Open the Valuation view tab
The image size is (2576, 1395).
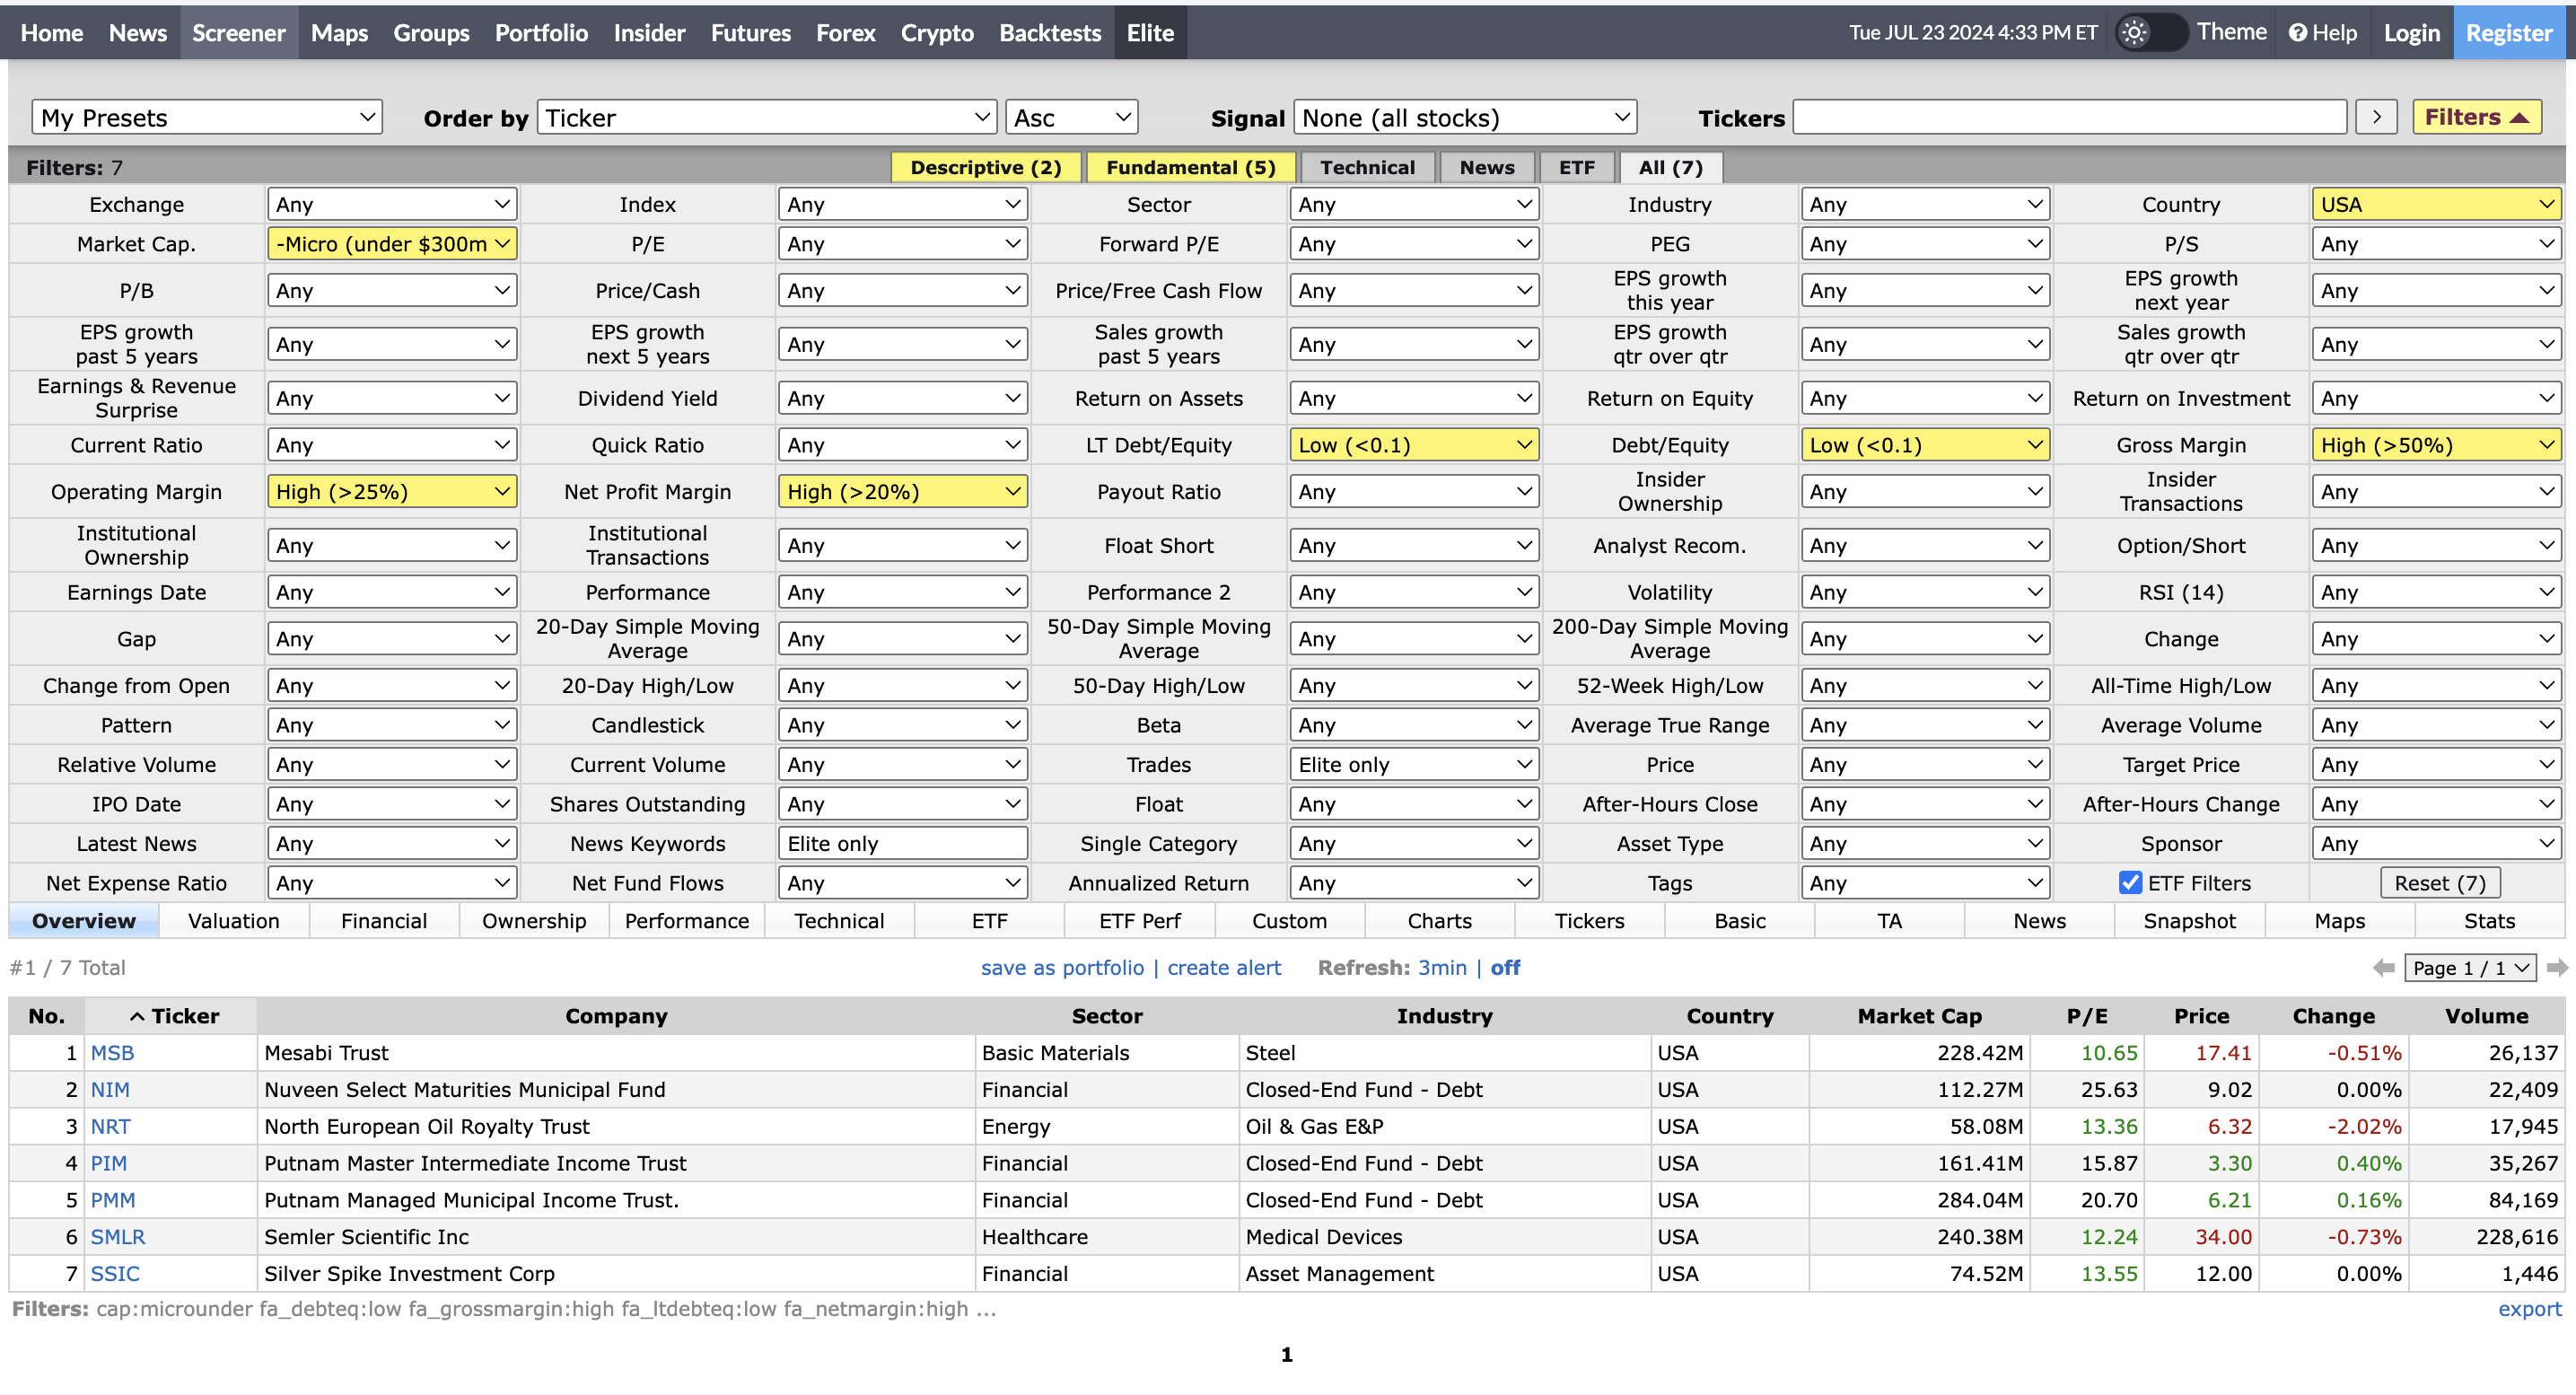(x=233, y=920)
